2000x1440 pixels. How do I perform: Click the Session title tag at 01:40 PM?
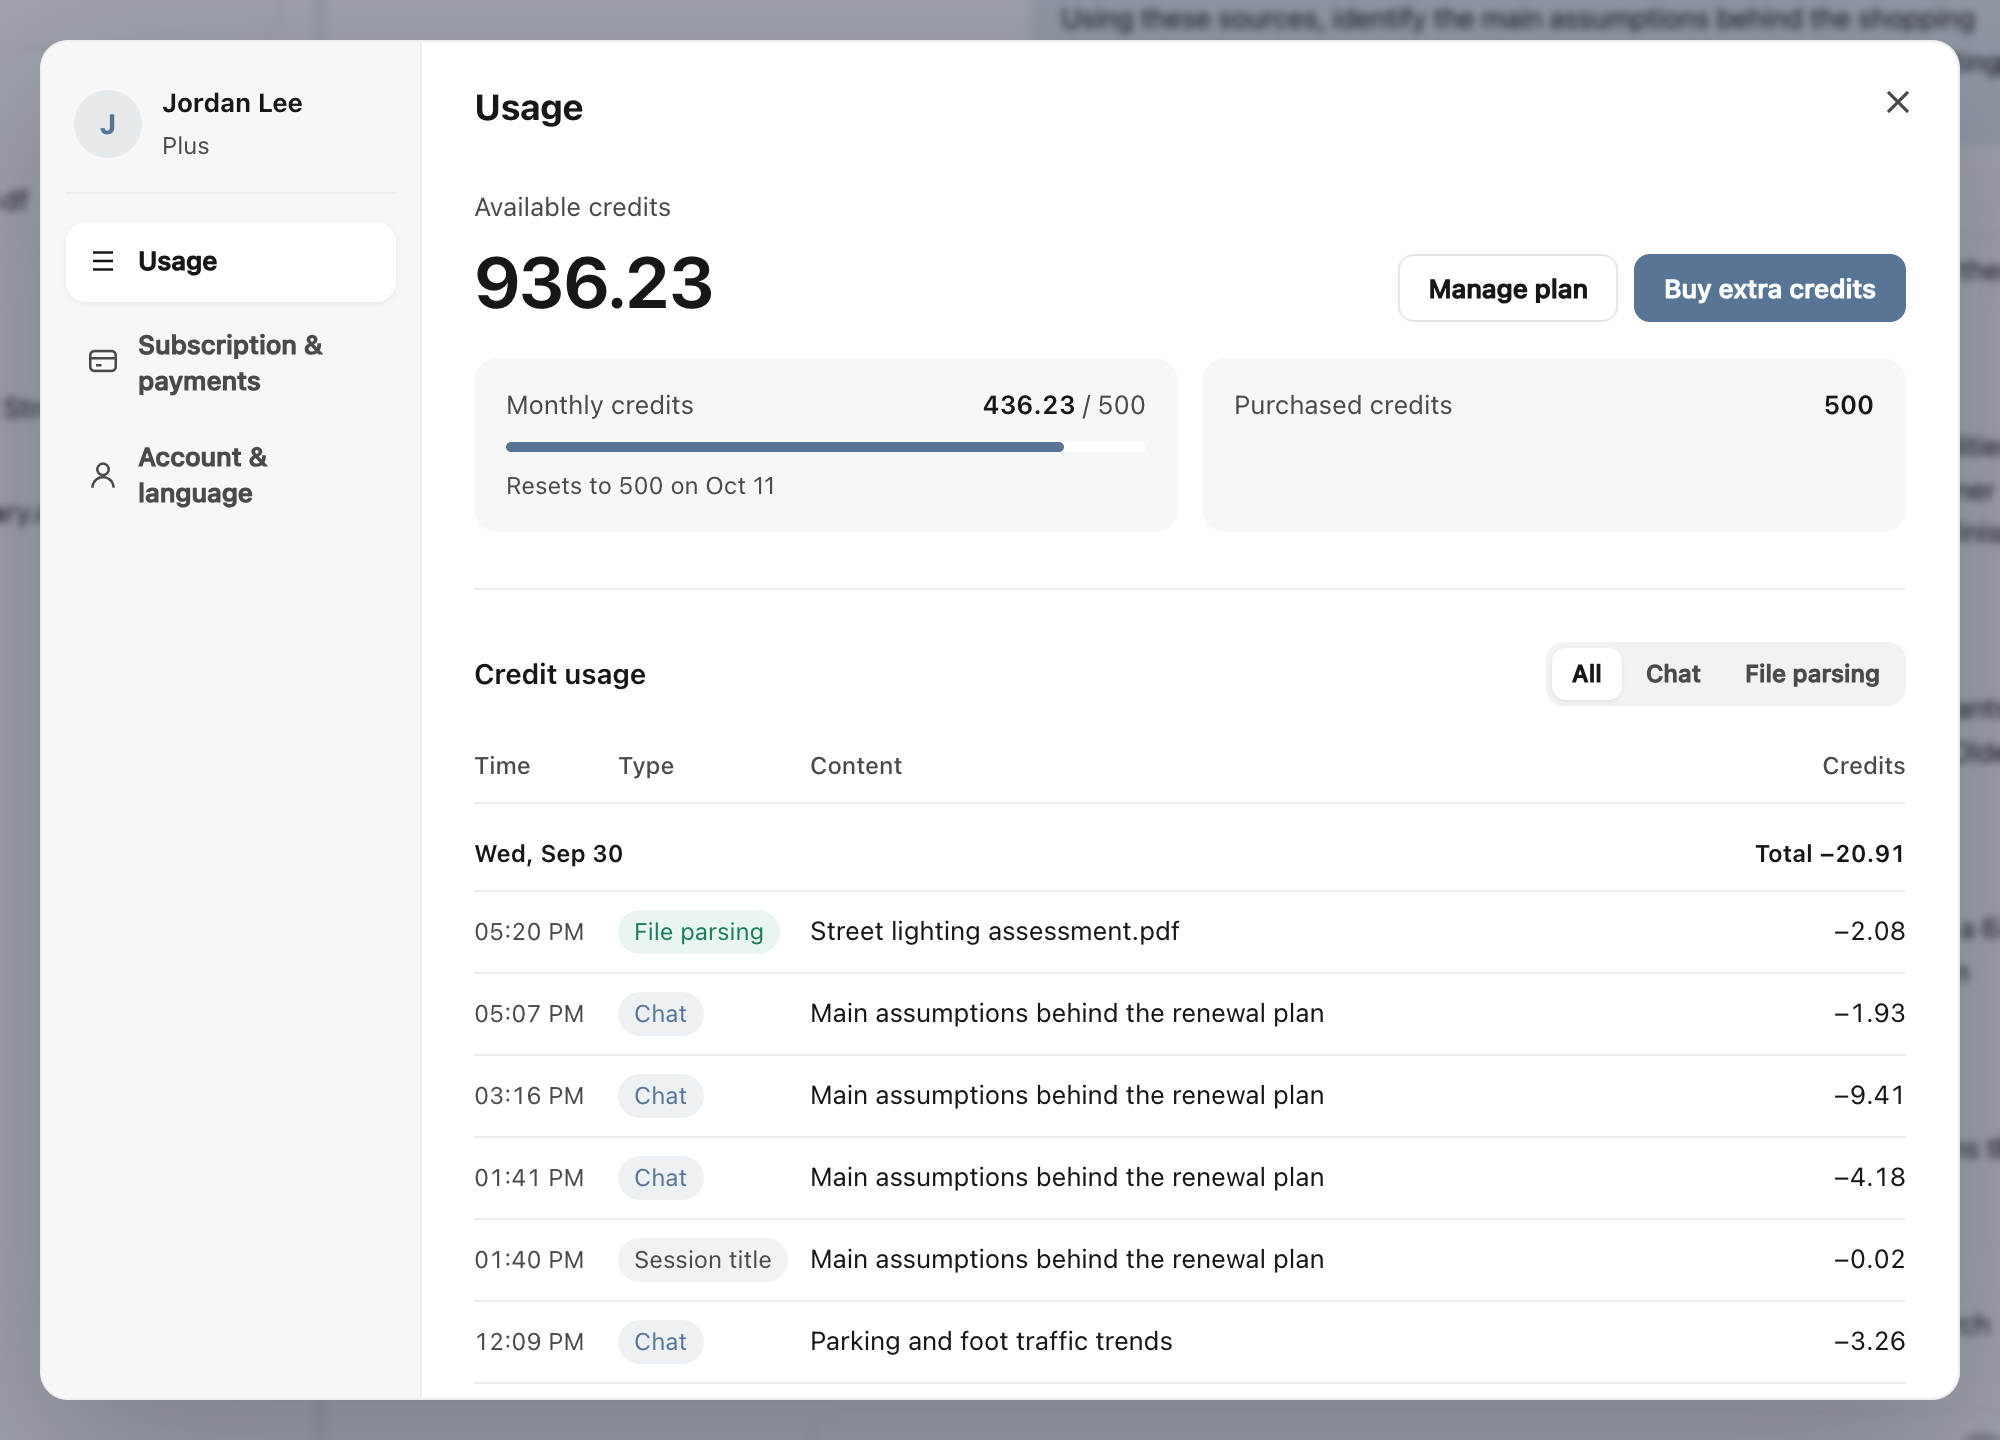point(702,1260)
